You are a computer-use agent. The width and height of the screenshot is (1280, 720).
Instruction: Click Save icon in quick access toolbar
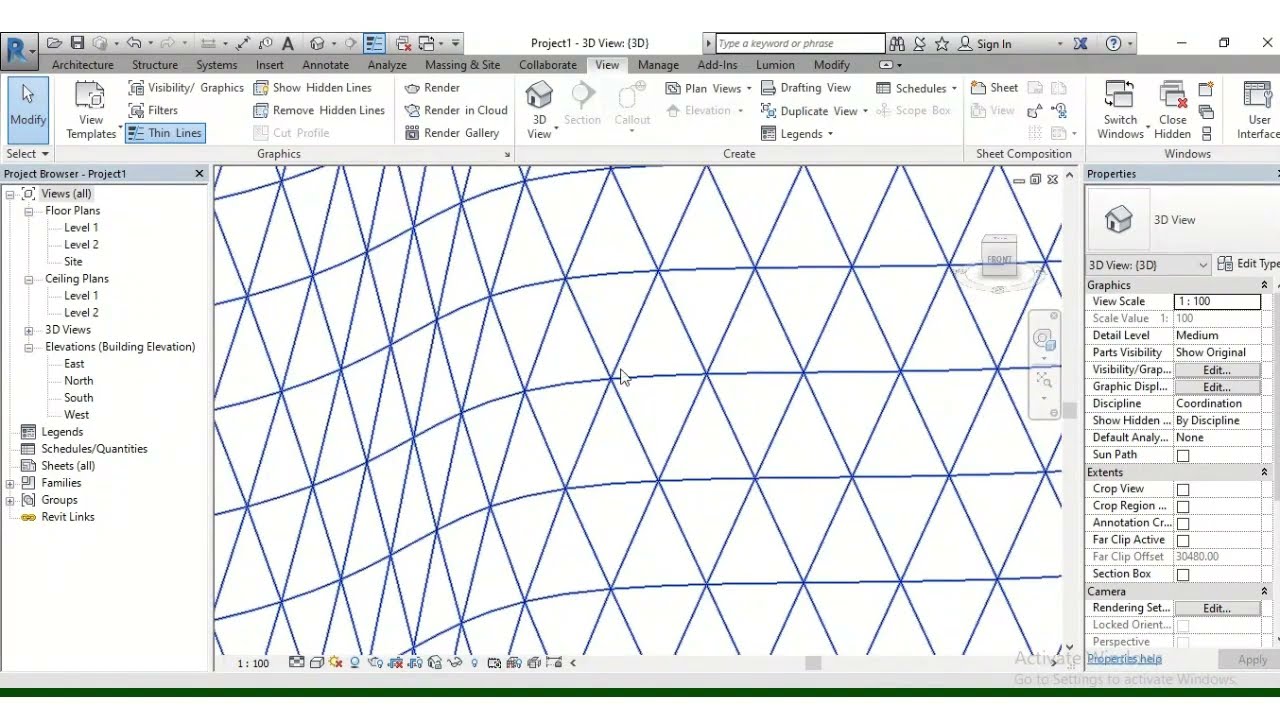(77, 44)
